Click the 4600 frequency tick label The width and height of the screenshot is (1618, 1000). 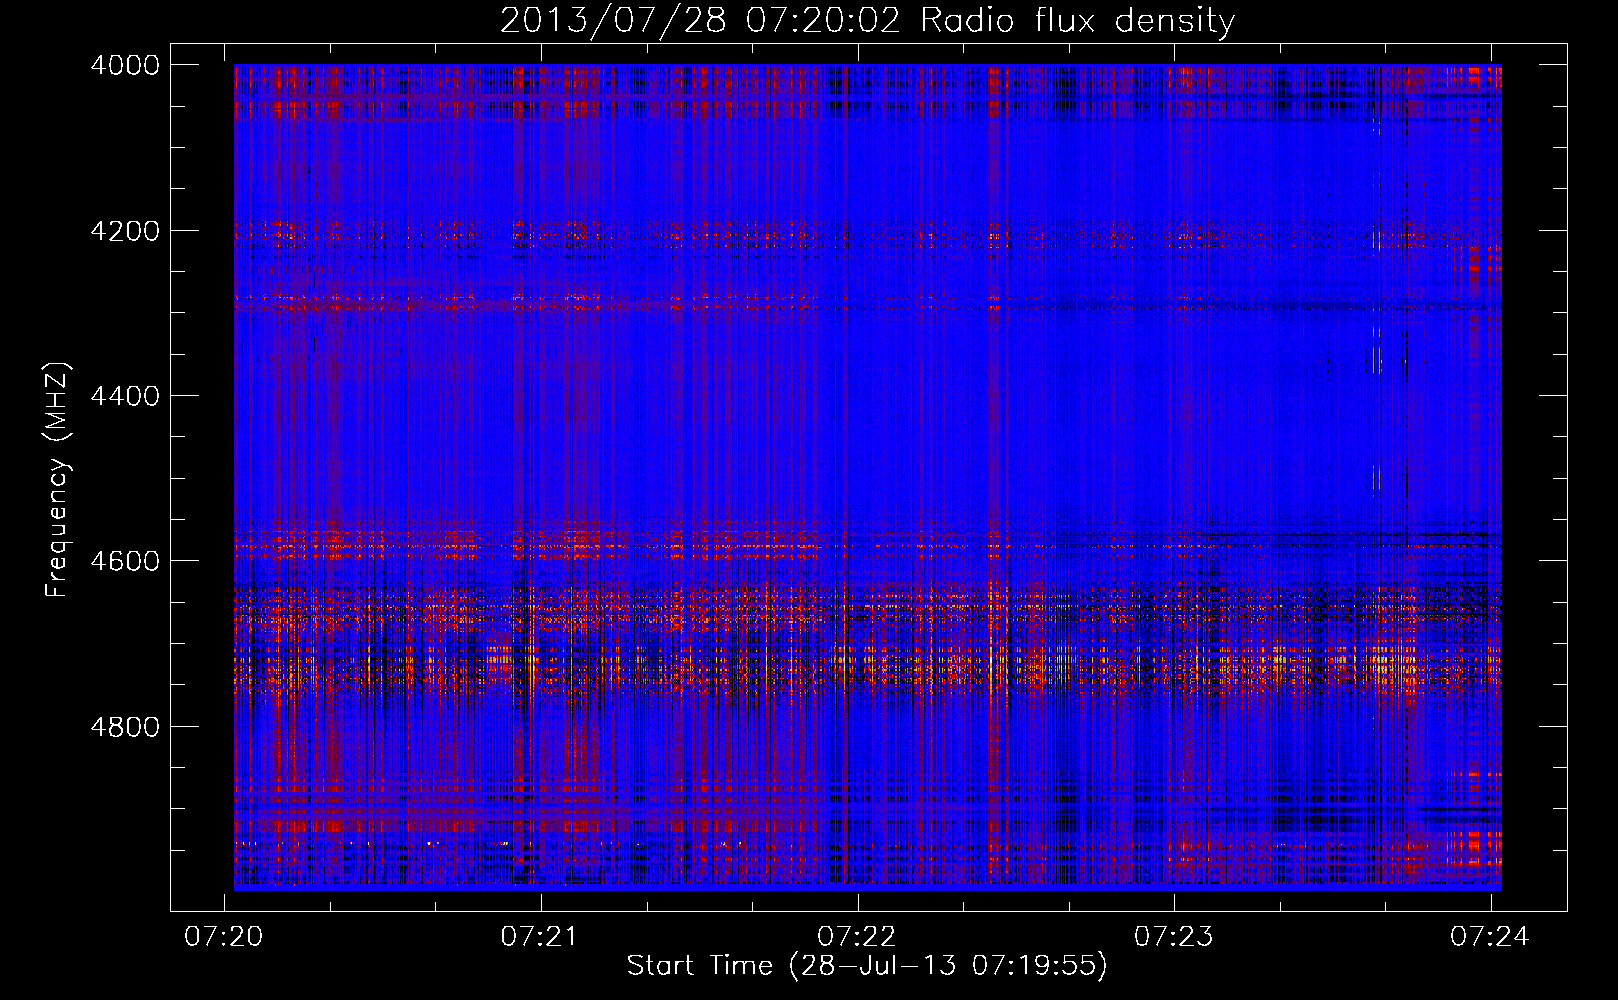pos(125,561)
